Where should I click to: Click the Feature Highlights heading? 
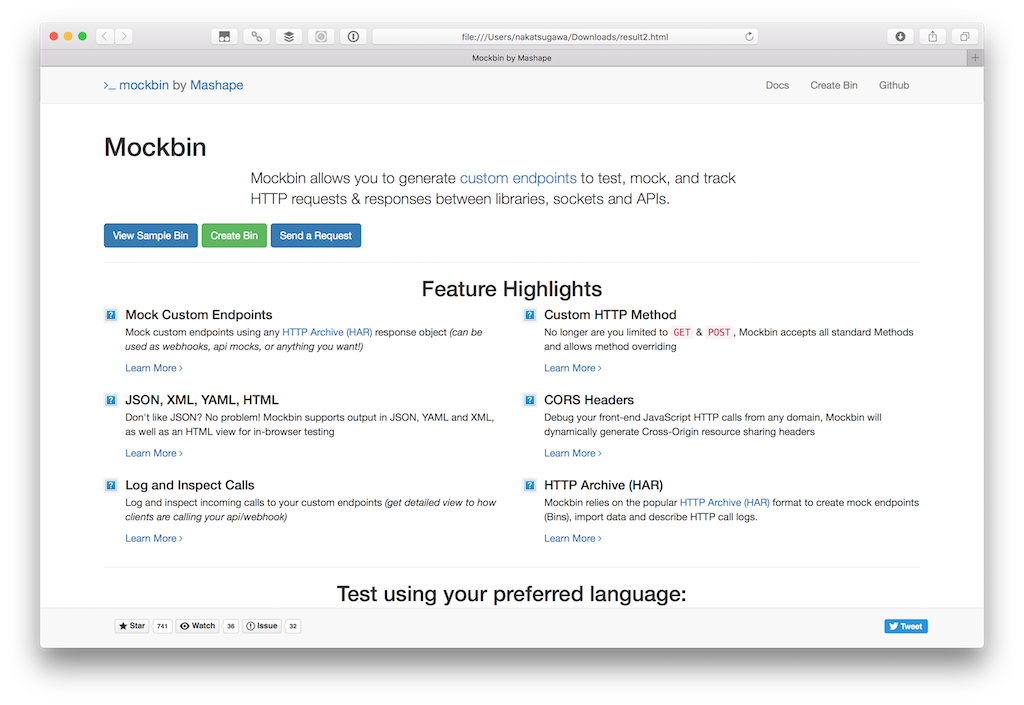pyautogui.click(x=512, y=289)
